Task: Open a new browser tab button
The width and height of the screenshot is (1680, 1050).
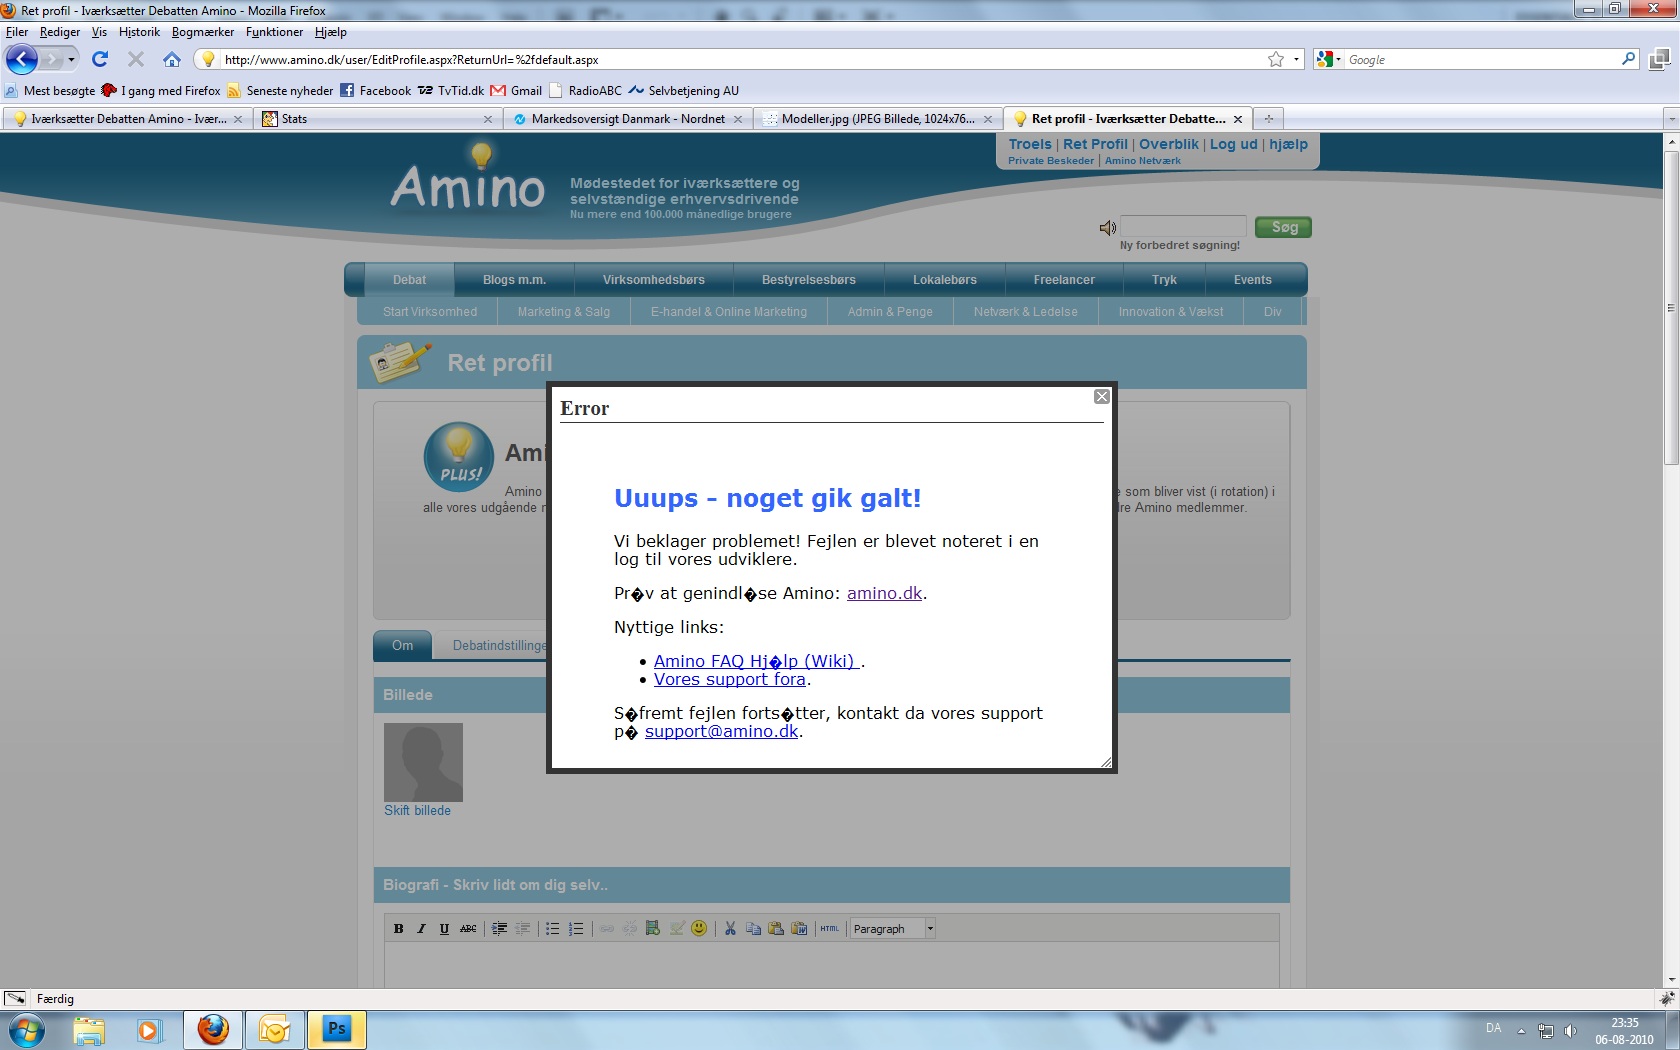Action: pyautogui.click(x=1268, y=118)
